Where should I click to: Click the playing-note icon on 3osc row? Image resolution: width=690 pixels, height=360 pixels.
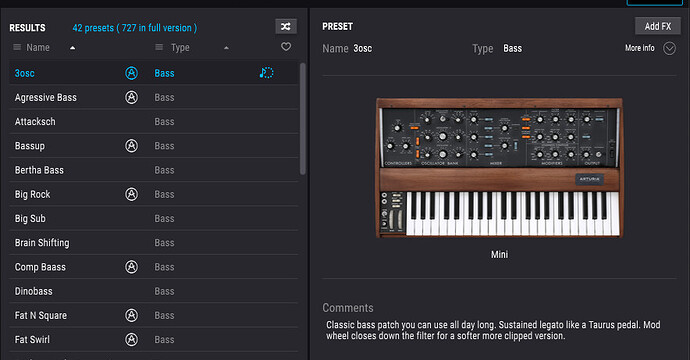(266, 73)
